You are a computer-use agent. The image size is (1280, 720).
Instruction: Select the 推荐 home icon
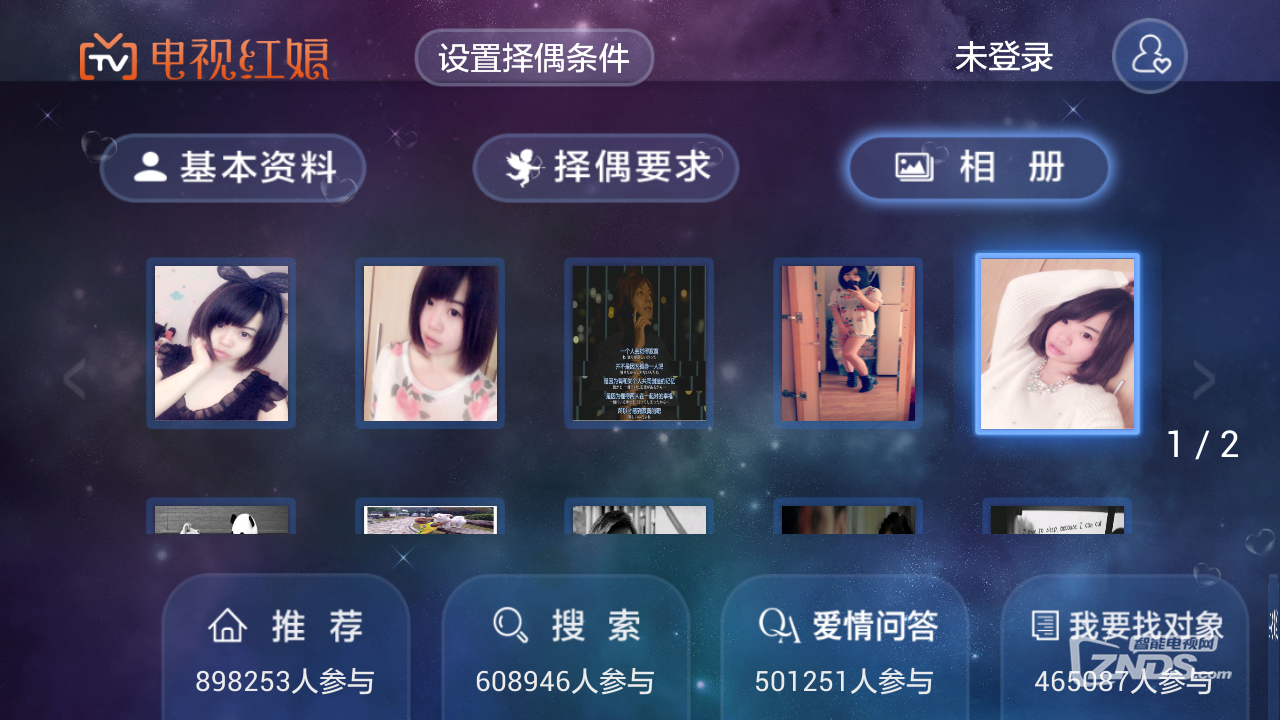[x=227, y=627]
